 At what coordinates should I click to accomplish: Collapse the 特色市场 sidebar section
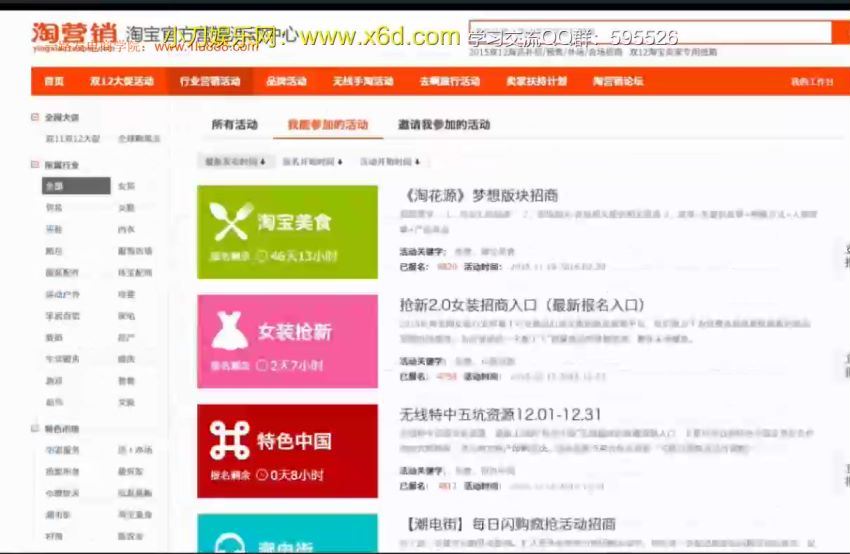point(35,428)
